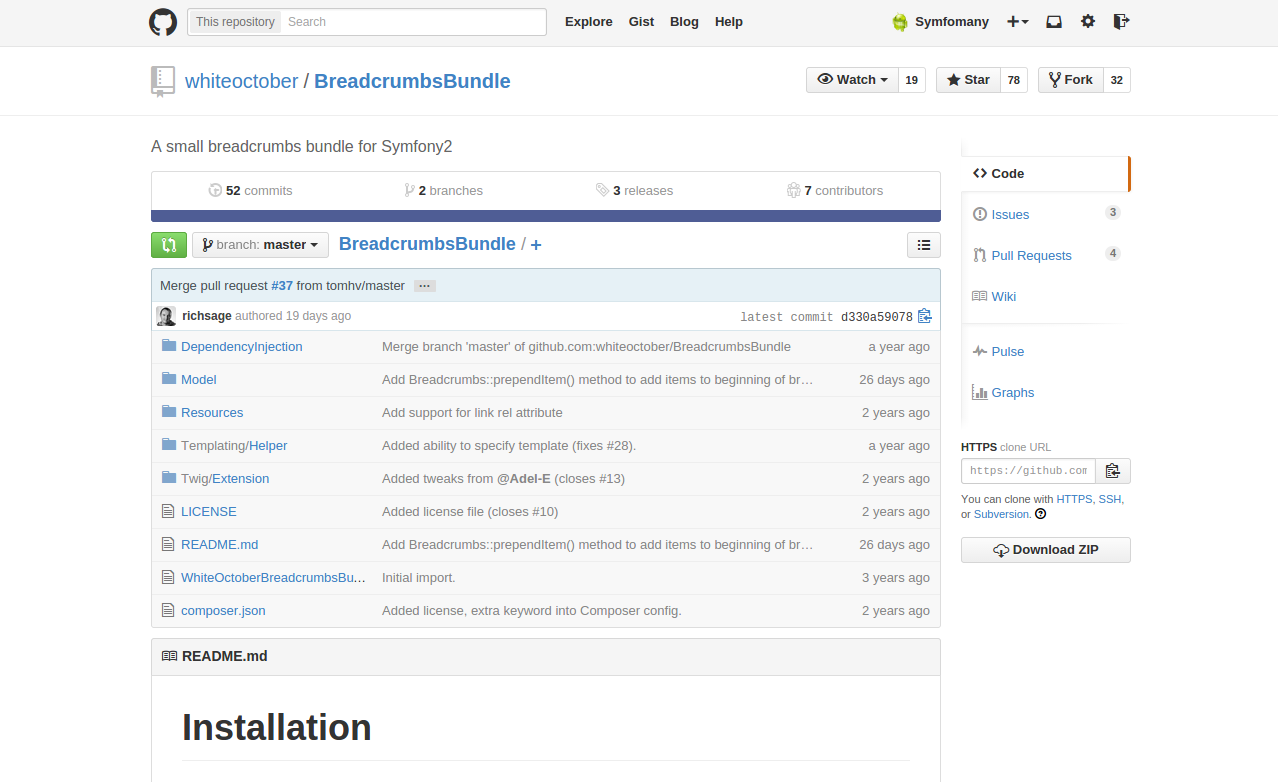
Task: Open the create-new plus icon in header
Action: pos(1018,22)
